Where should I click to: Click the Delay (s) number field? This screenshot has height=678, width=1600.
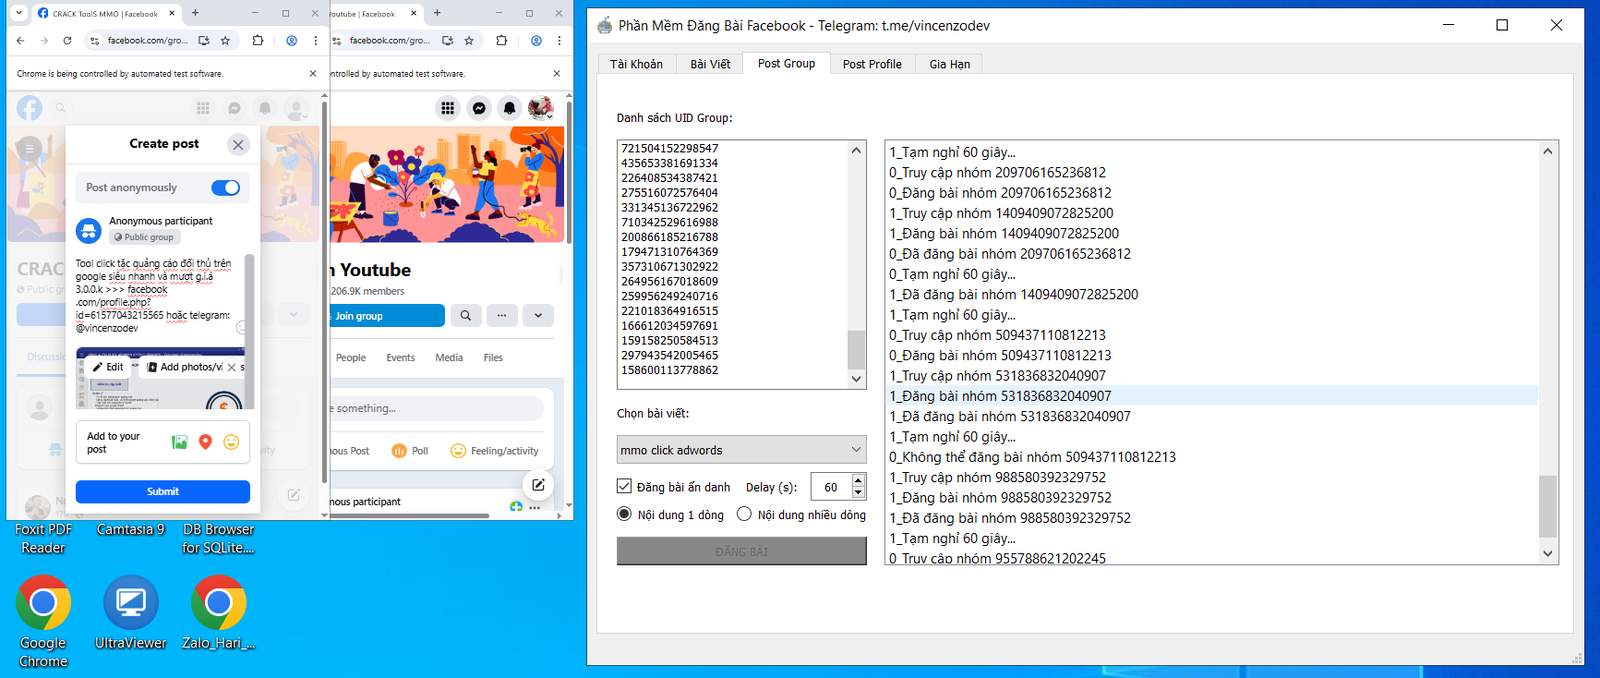pos(831,487)
